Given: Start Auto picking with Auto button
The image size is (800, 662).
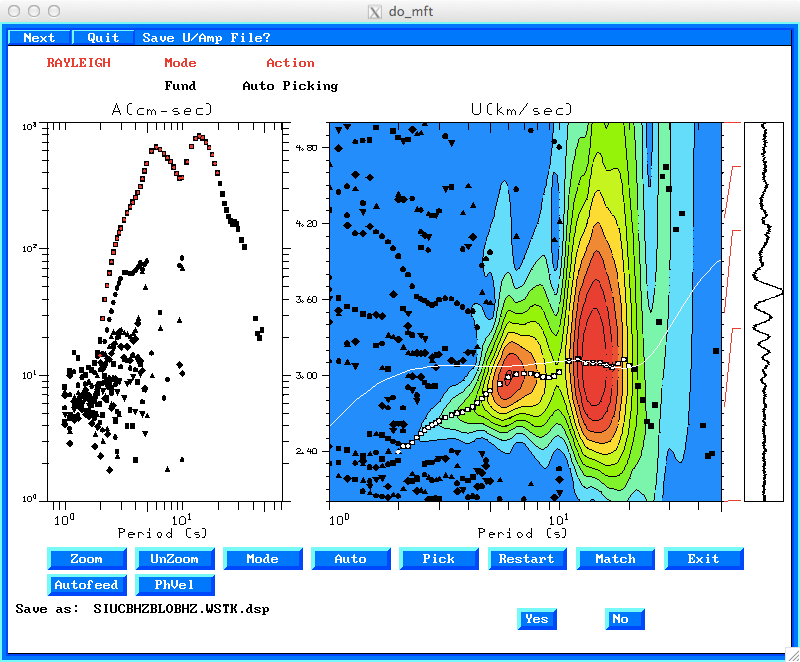Looking at the screenshot, I should [351, 559].
